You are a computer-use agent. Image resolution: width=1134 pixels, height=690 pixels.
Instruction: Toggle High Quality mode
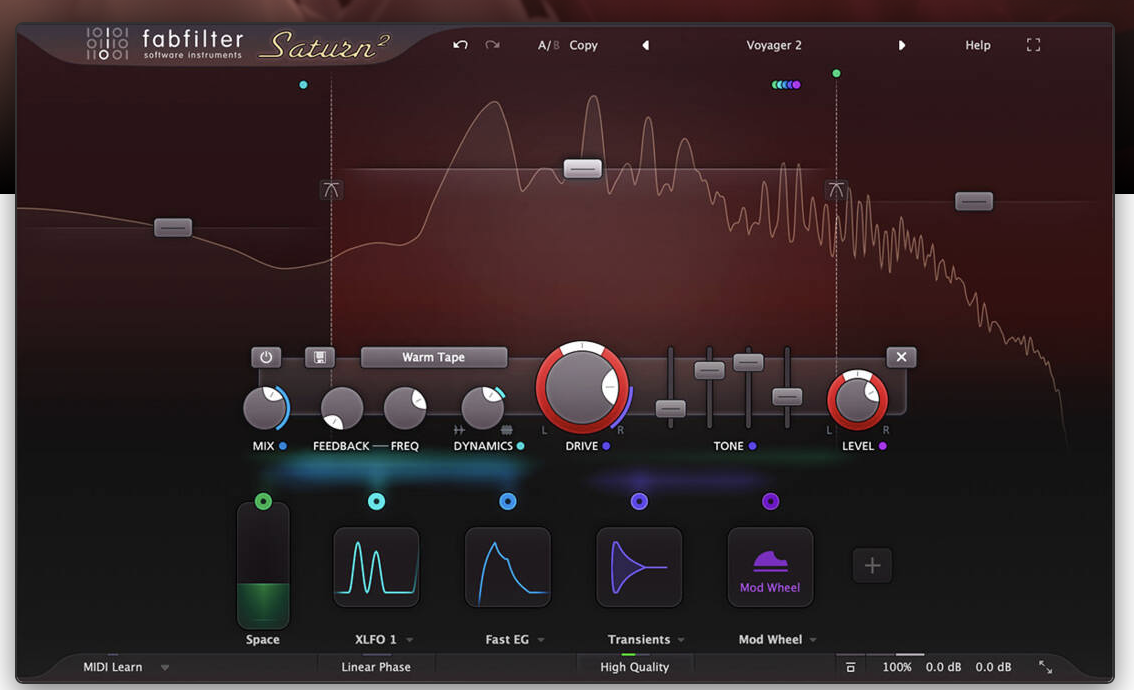click(634, 667)
